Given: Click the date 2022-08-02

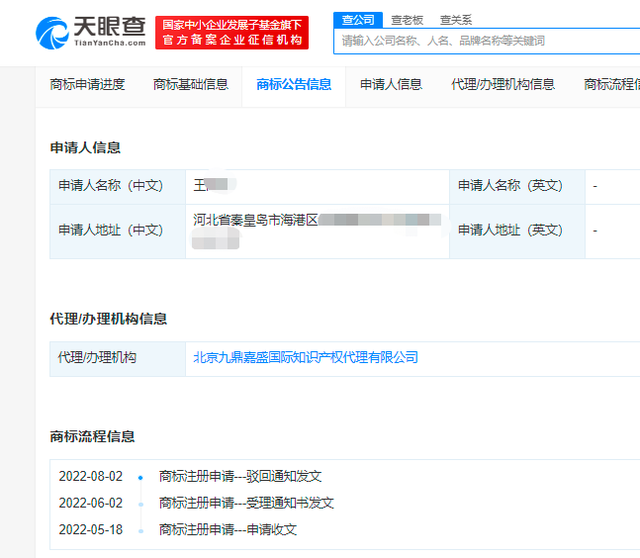Looking at the screenshot, I should point(91,476).
